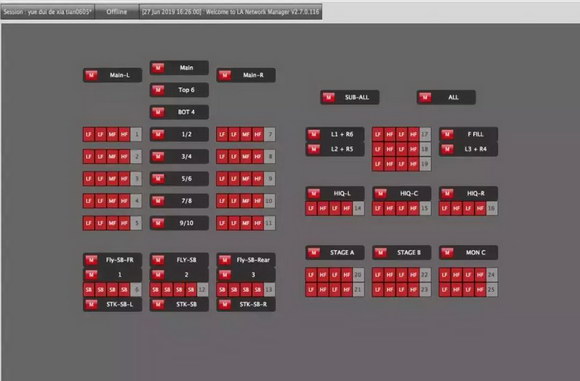
Task: Click the MON C group label
Action: [476, 253]
